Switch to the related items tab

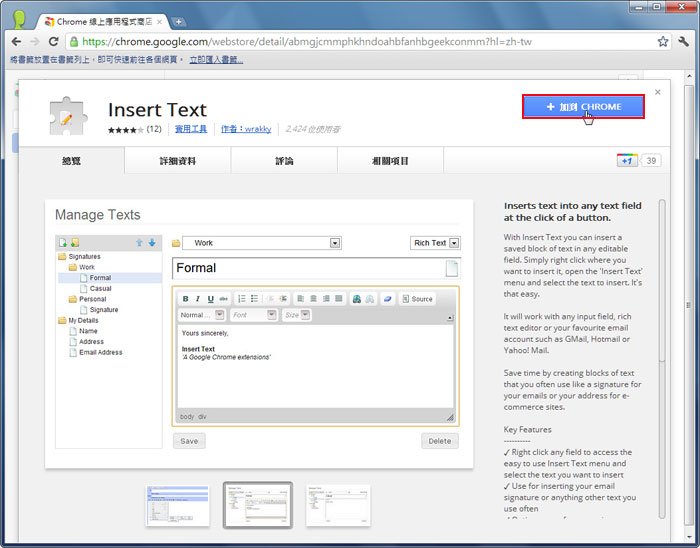pos(390,161)
